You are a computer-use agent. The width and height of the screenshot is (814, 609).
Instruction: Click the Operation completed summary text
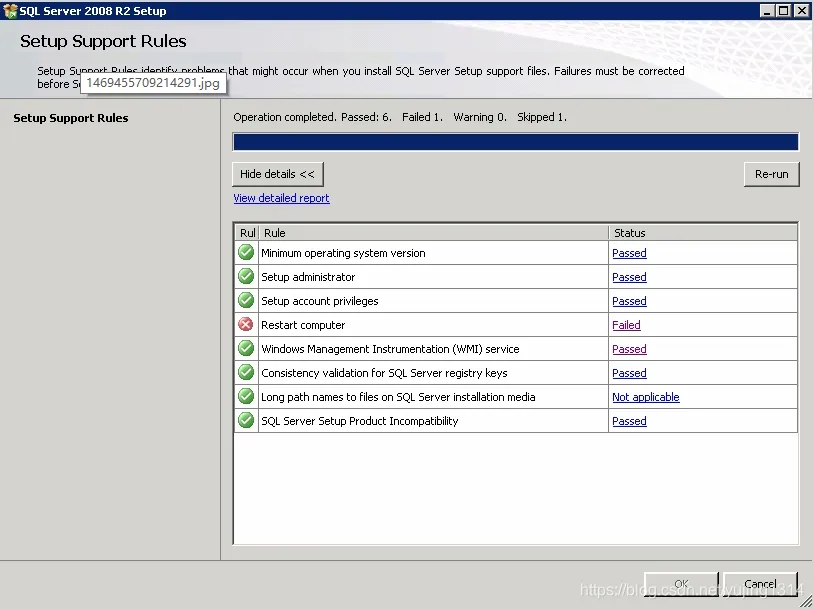tap(400, 117)
